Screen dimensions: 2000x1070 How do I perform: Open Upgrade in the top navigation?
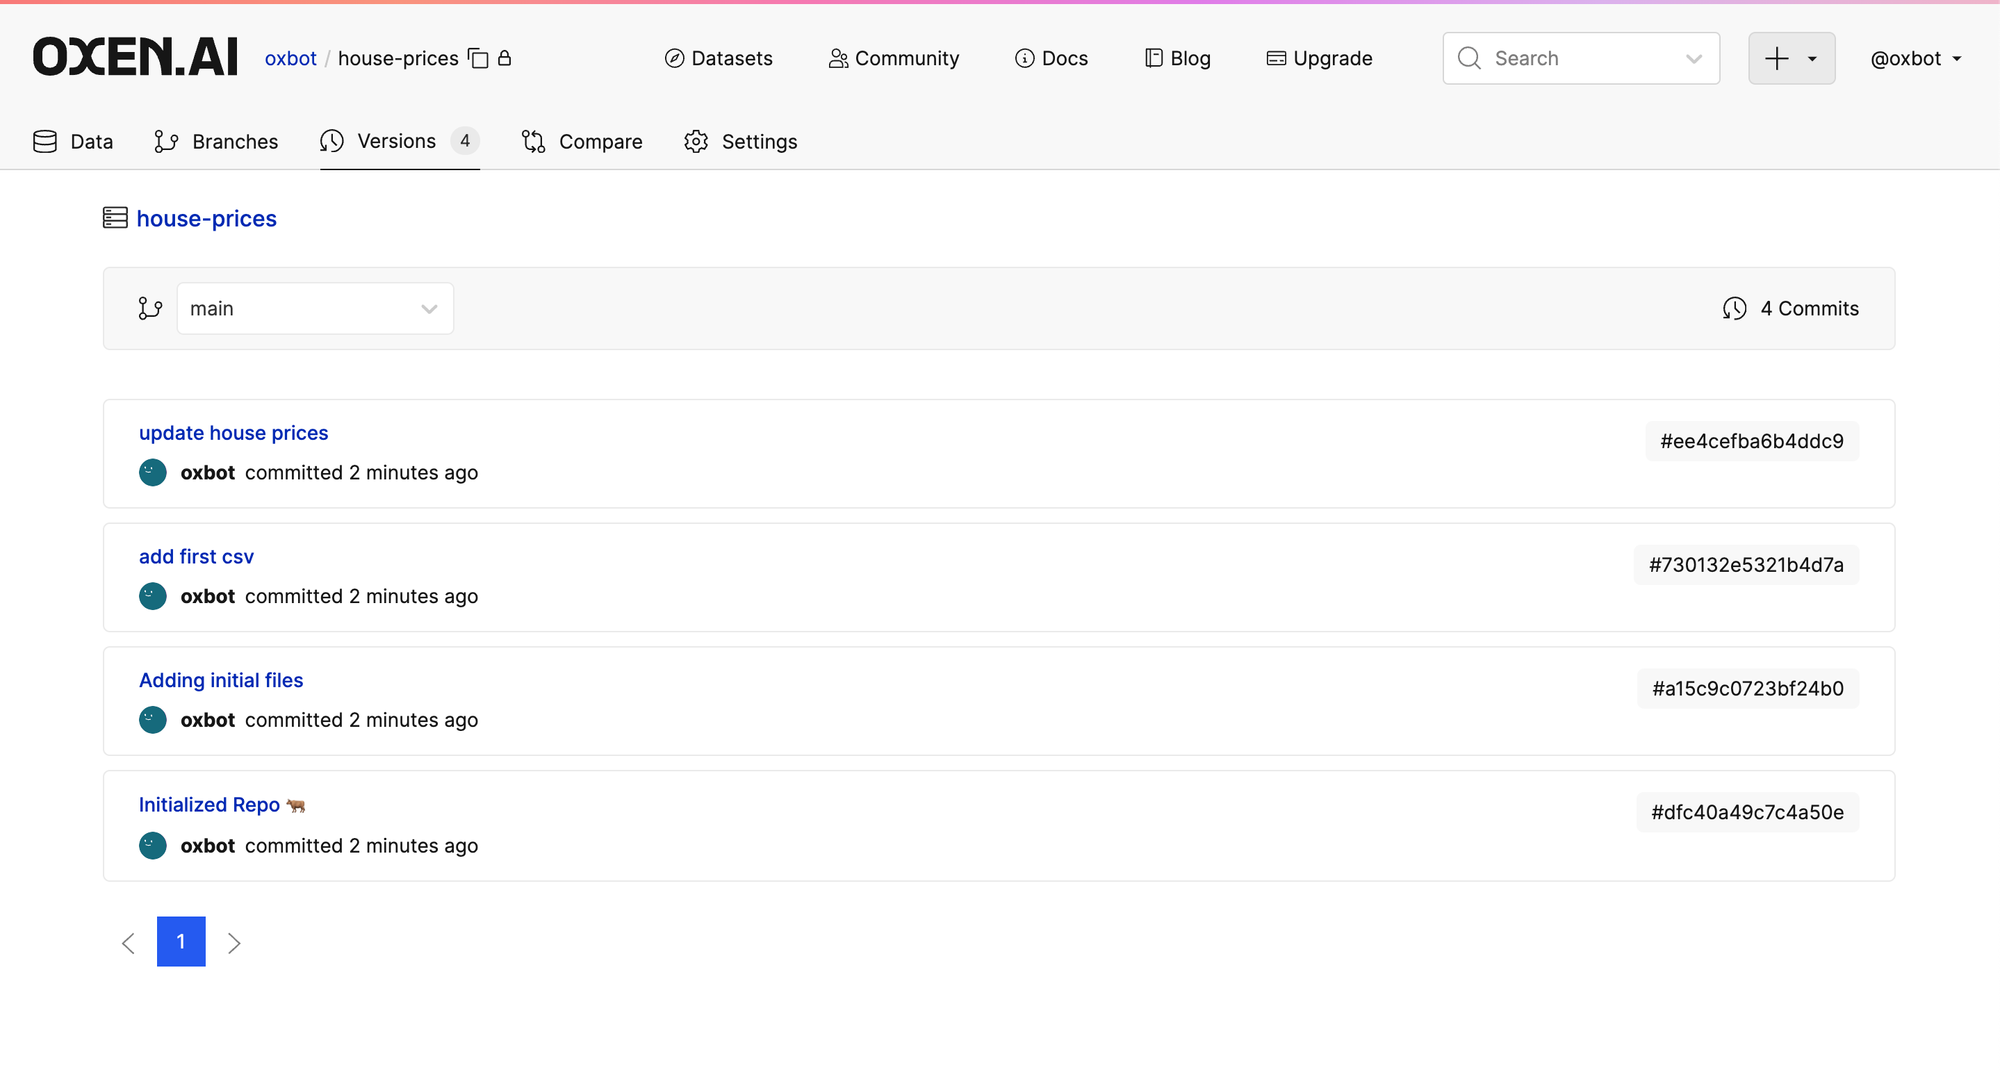(x=1320, y=58)
